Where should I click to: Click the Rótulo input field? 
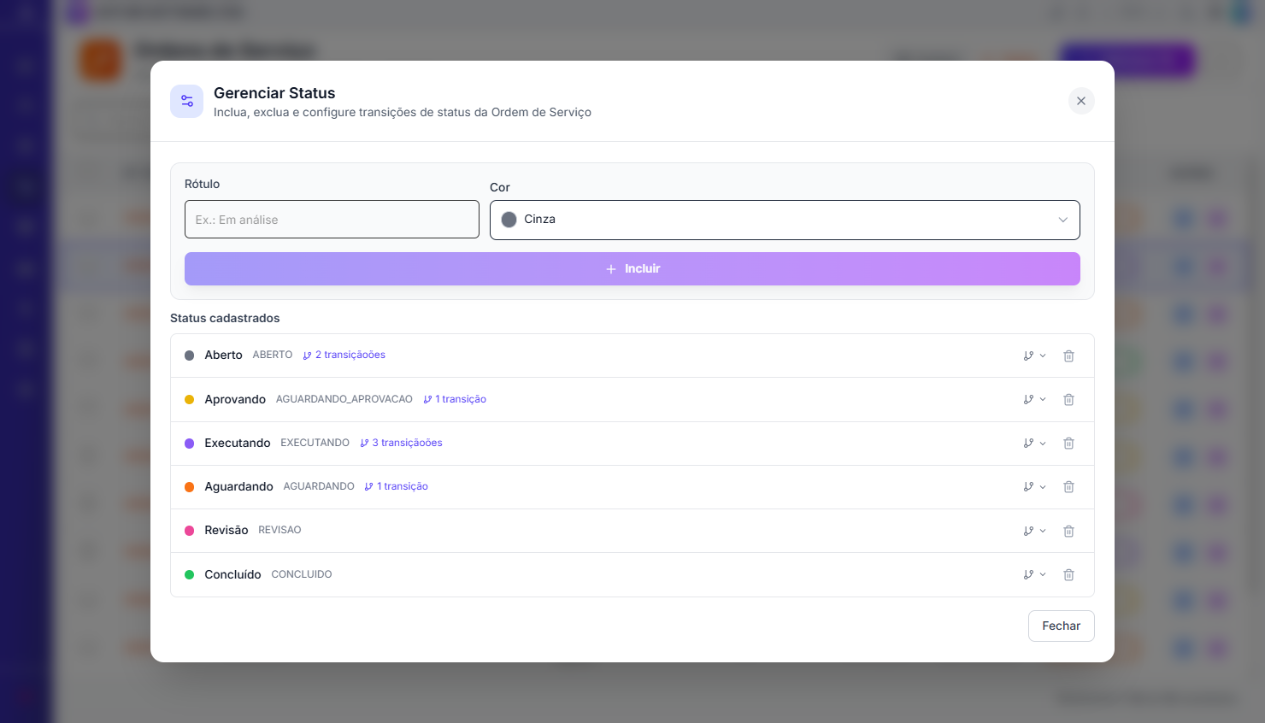tap(332, 219)
